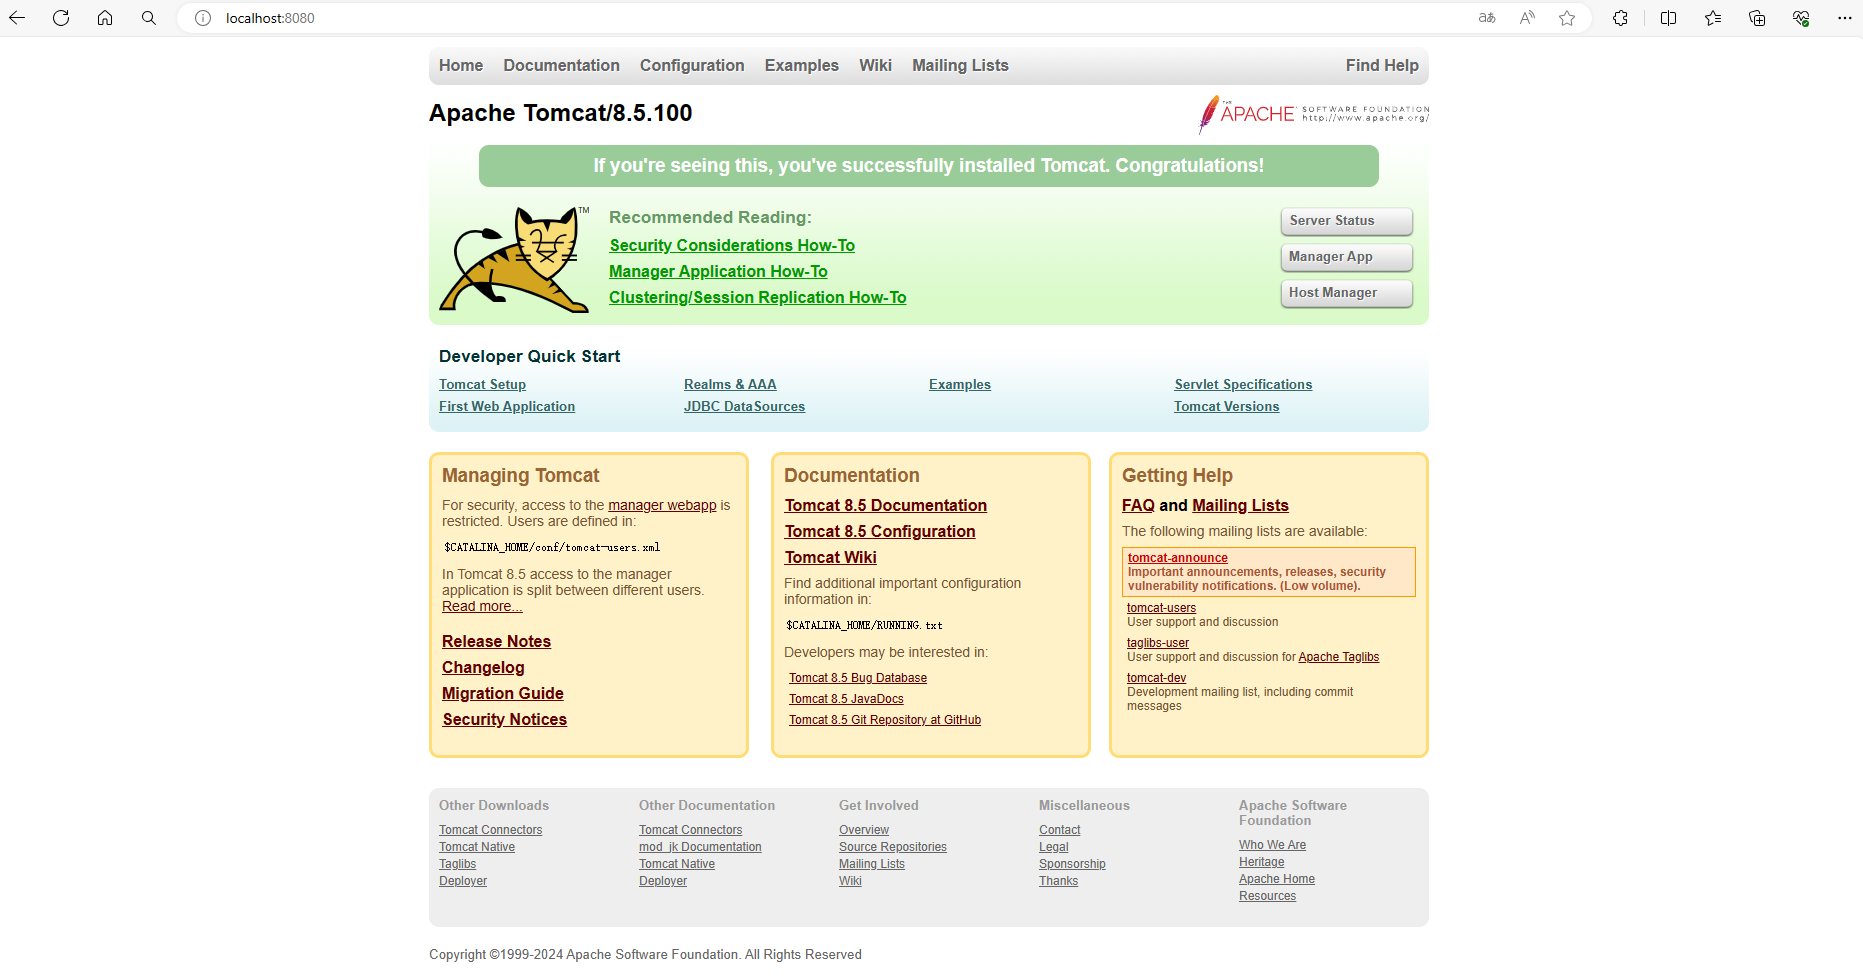Screen dimensions: 1863x978
Task: Click the site information icon in address bar
Action: (203, 18)
